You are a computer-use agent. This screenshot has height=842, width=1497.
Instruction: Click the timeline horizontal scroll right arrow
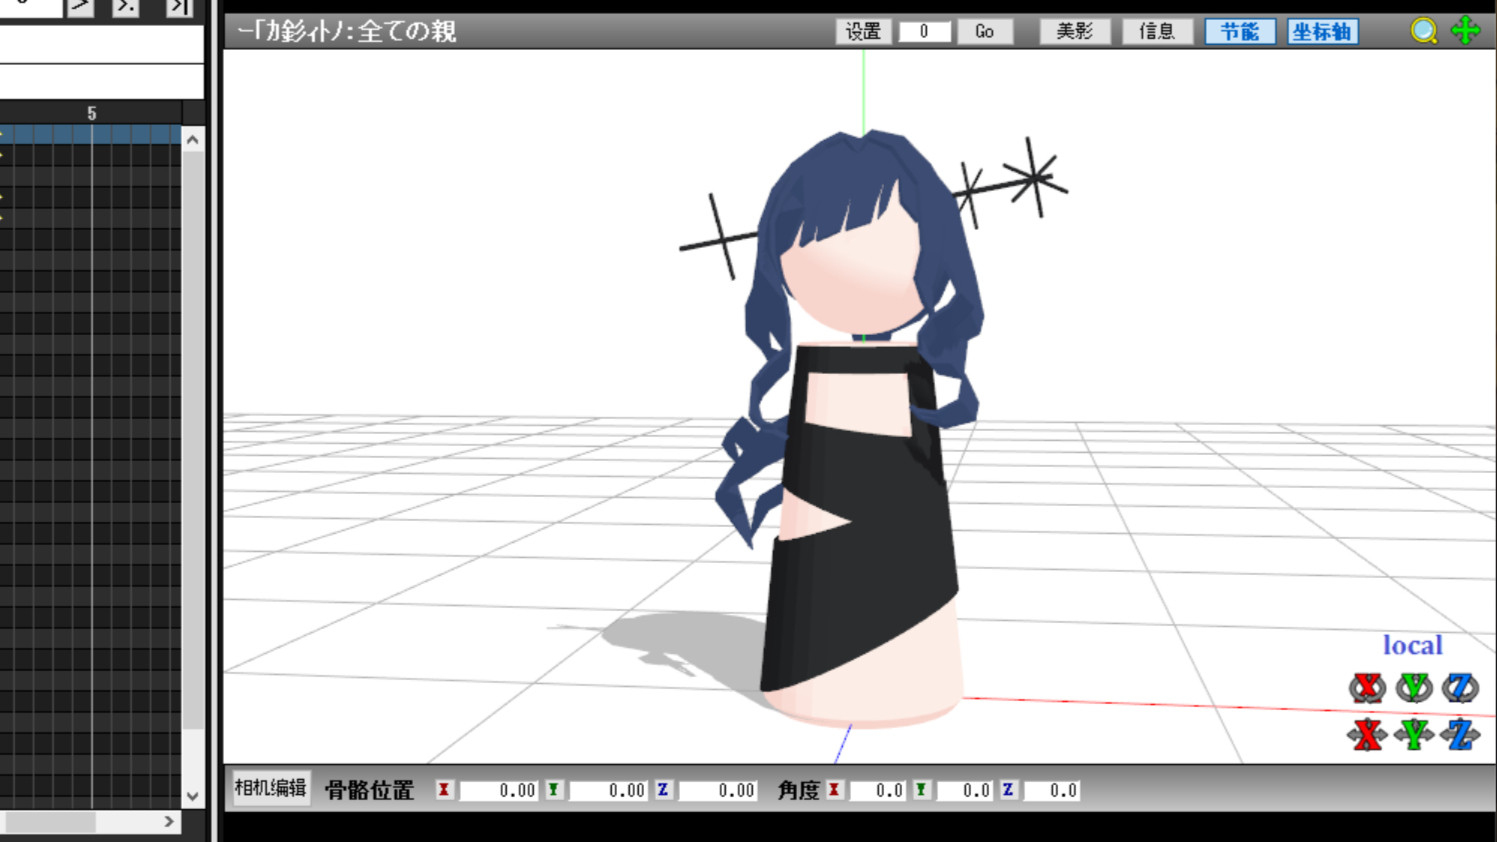[x=169, y=822]
